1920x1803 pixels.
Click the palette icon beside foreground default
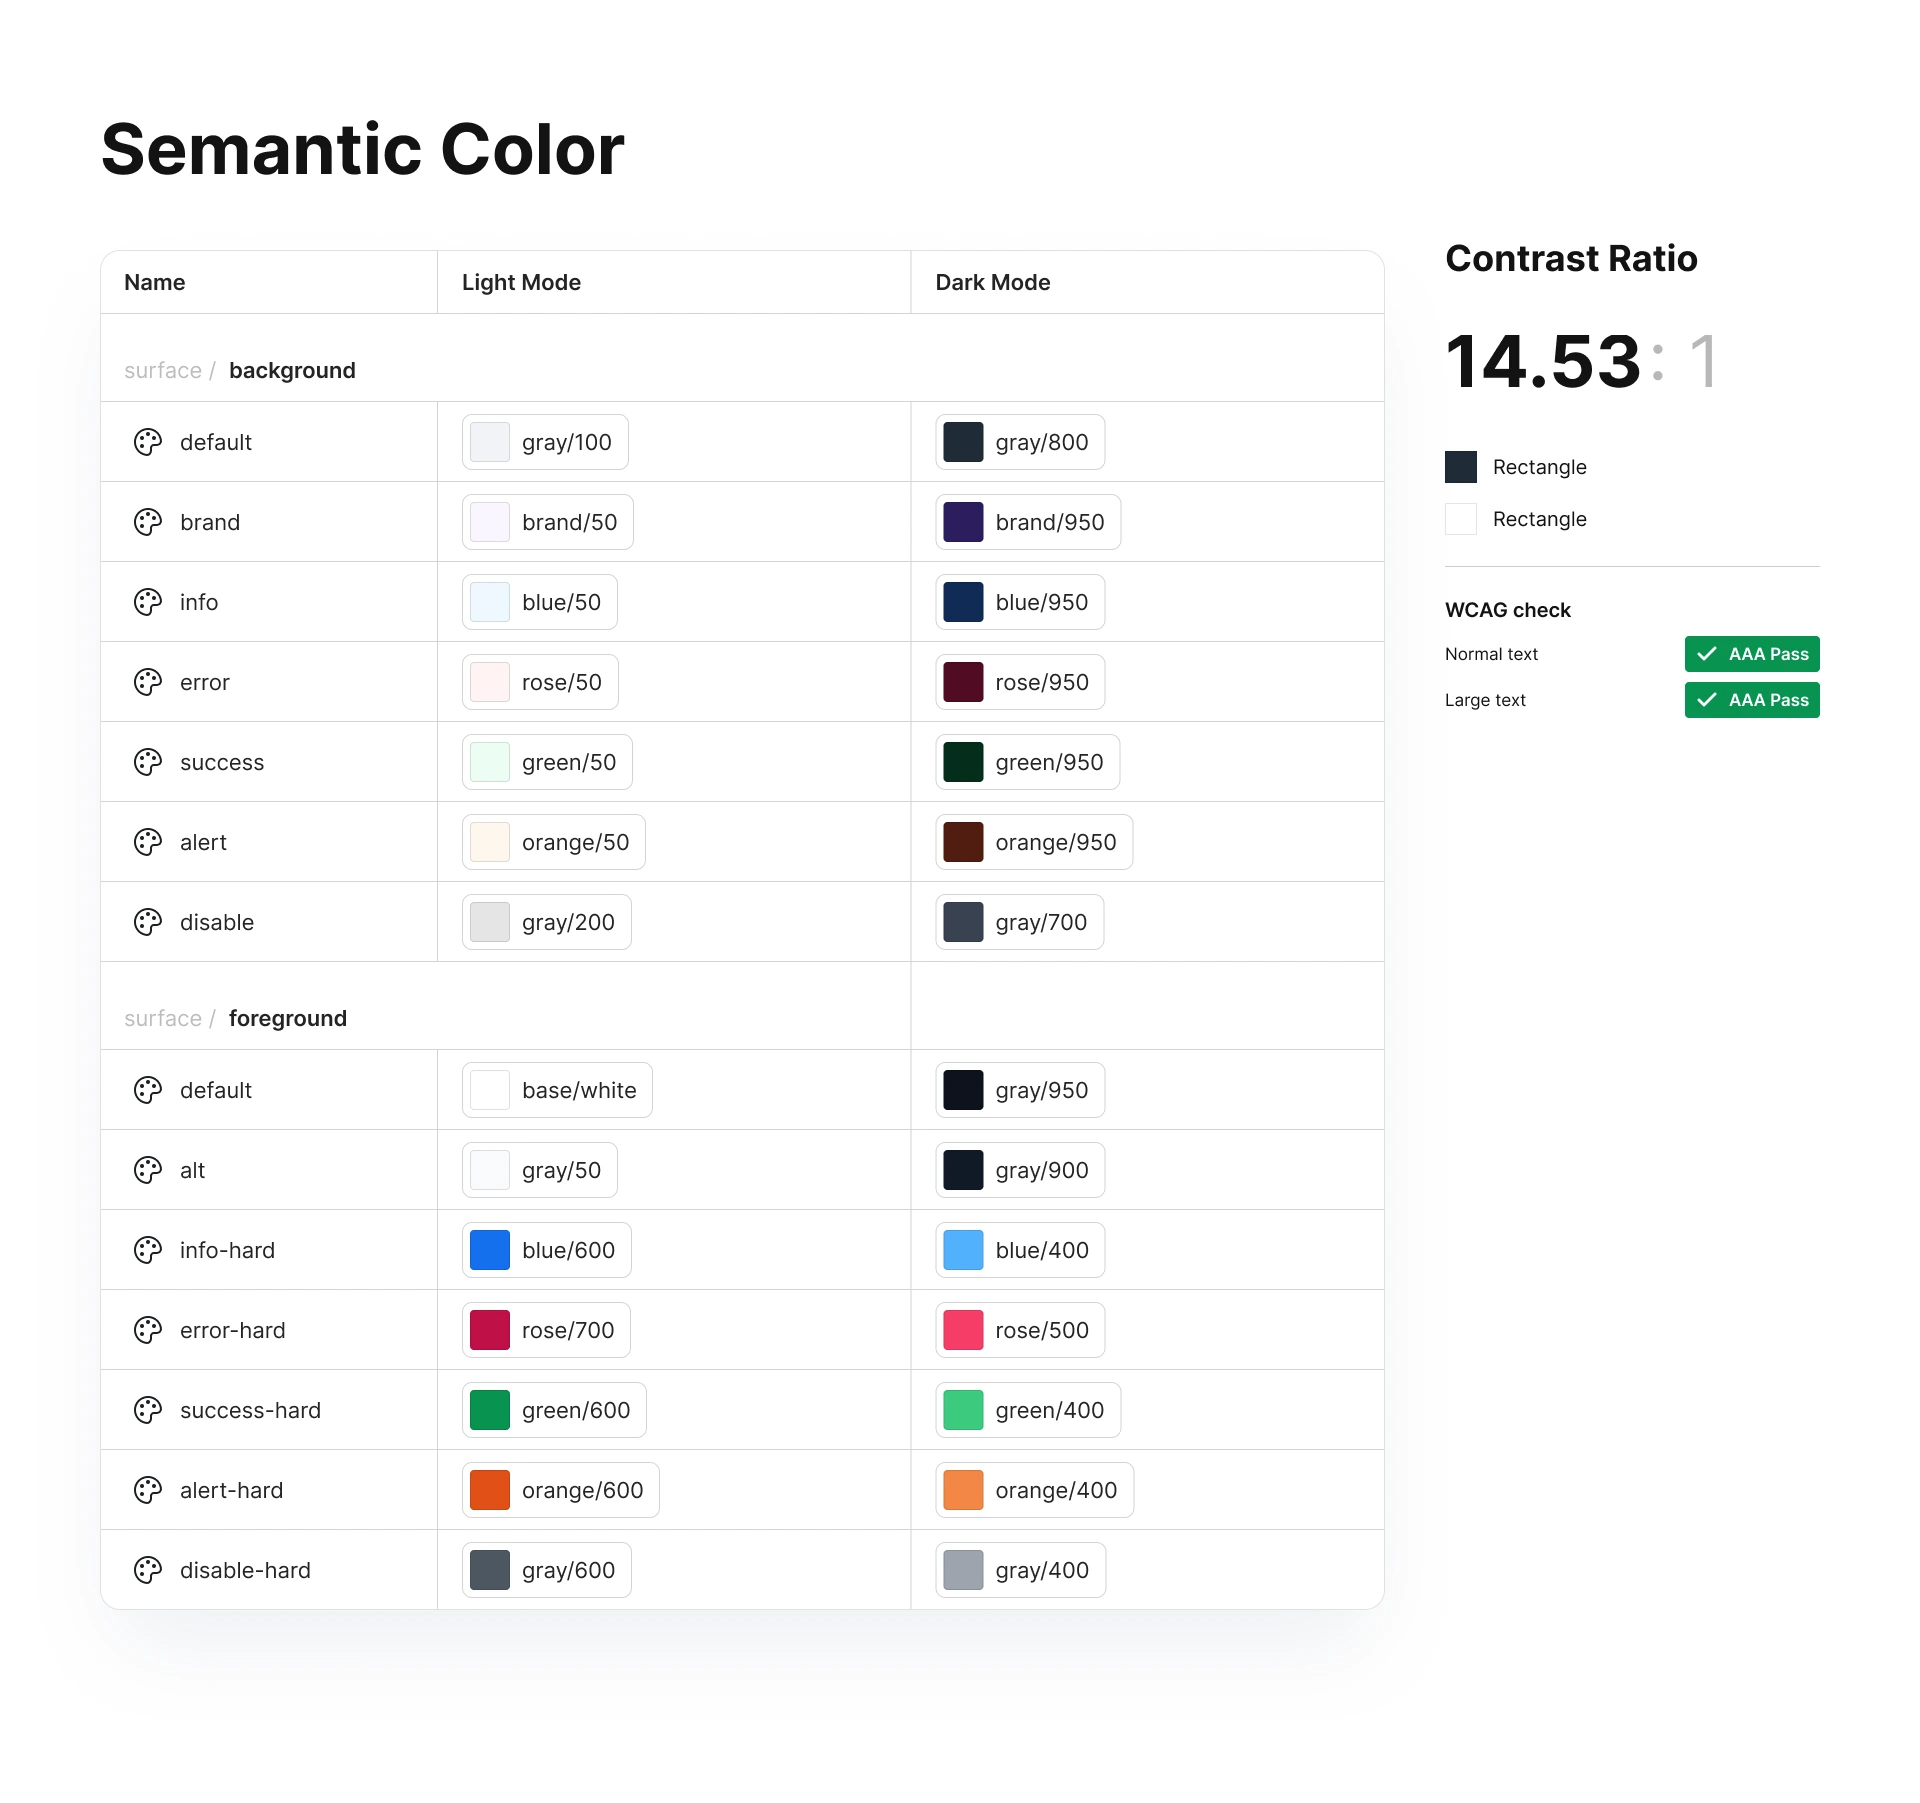[x=148, y=1090]
